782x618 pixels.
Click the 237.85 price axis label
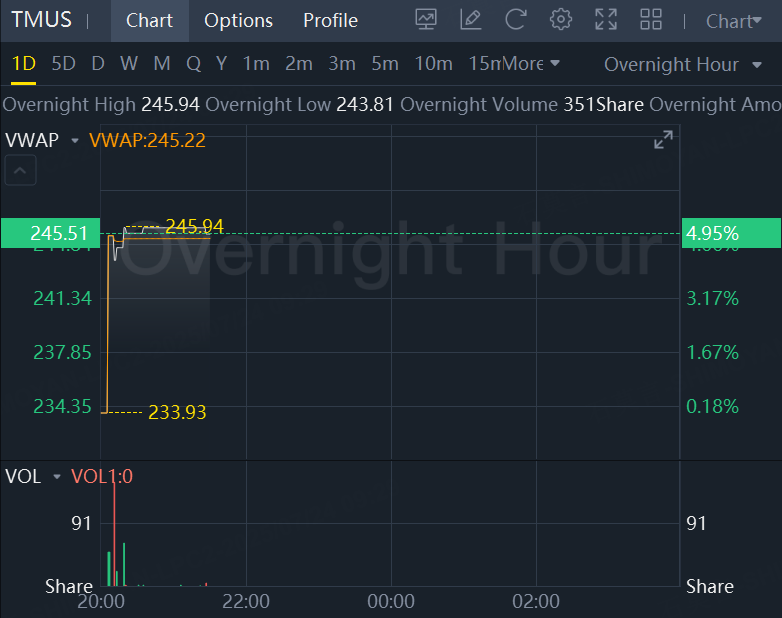pyautogui.click(x=62, y=353)
